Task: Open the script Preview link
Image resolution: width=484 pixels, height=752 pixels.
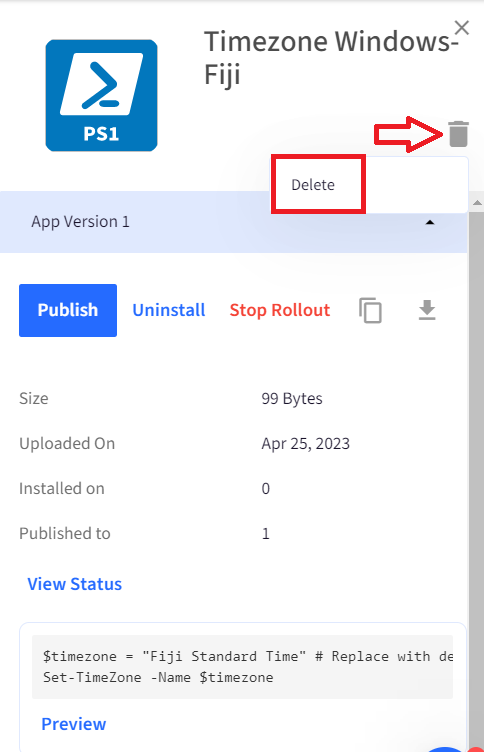Action: pyautogui.click(x=73, y=724)
